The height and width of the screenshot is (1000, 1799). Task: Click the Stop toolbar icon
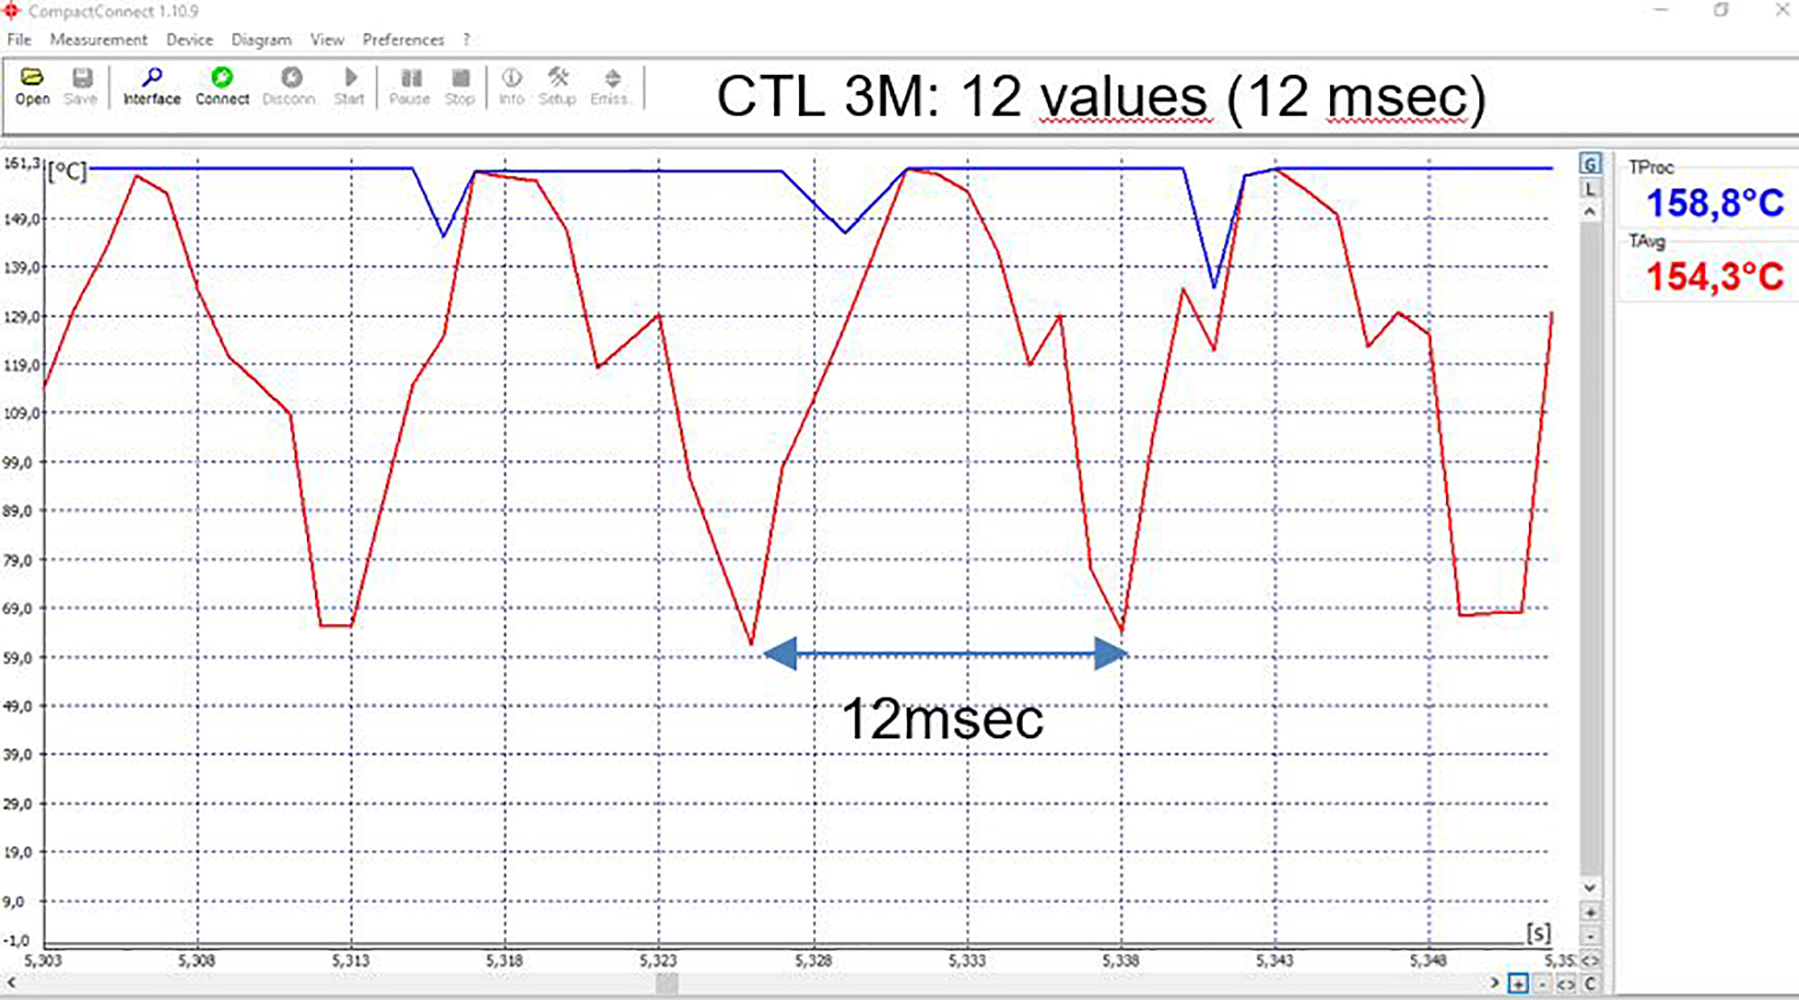(460, 85)
